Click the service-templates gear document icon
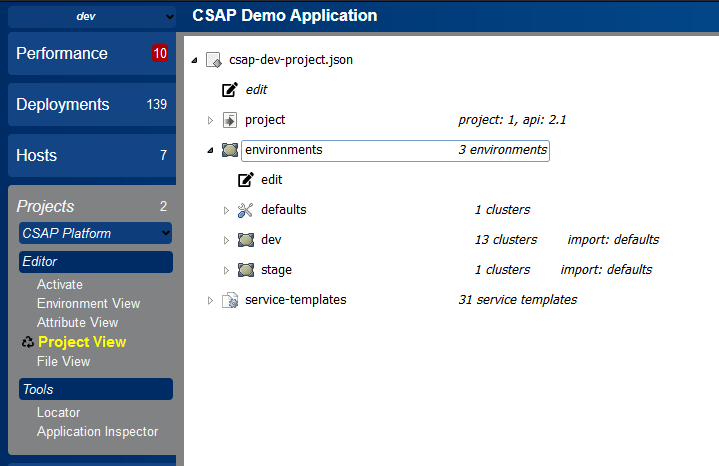Image resolution: width=719 pixels, height=466 pixels. [230, 300]
